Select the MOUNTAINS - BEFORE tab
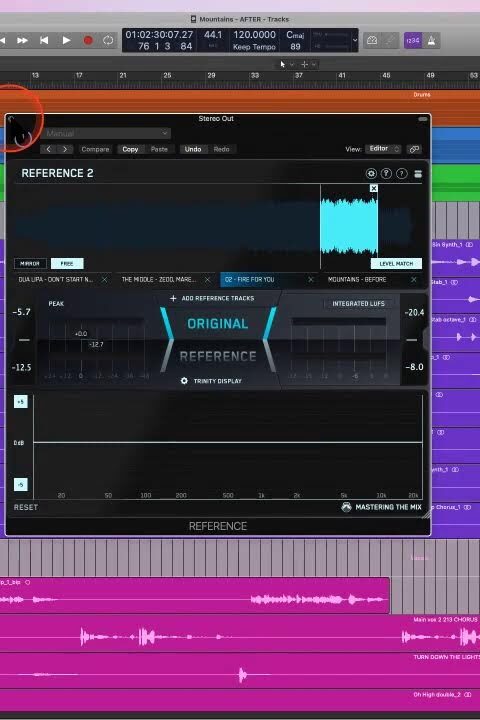This screenshot has width=480, height=720. click(357, 279)
